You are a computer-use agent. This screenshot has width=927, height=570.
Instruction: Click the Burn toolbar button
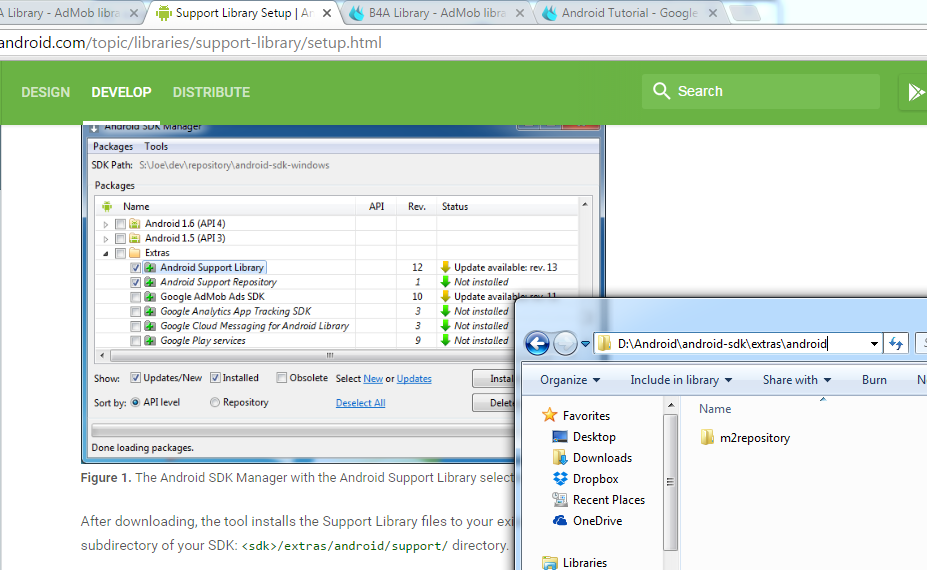[x=874, y=380]
